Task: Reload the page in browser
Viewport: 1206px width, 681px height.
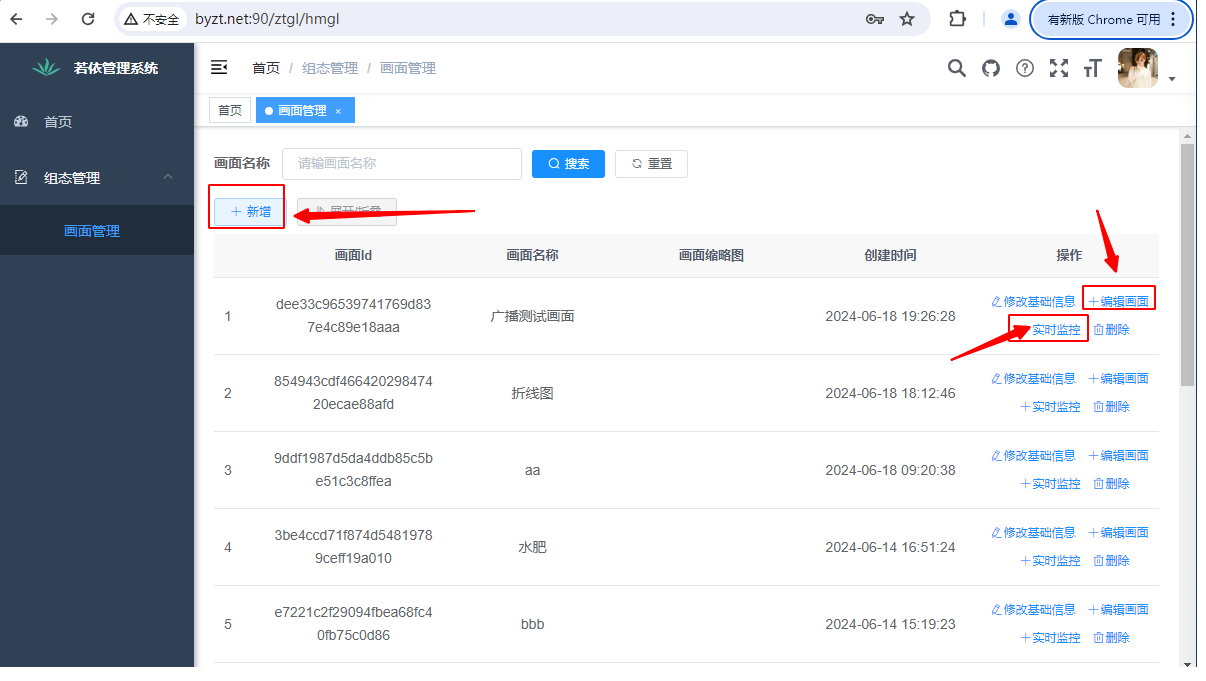Action: 88,19
